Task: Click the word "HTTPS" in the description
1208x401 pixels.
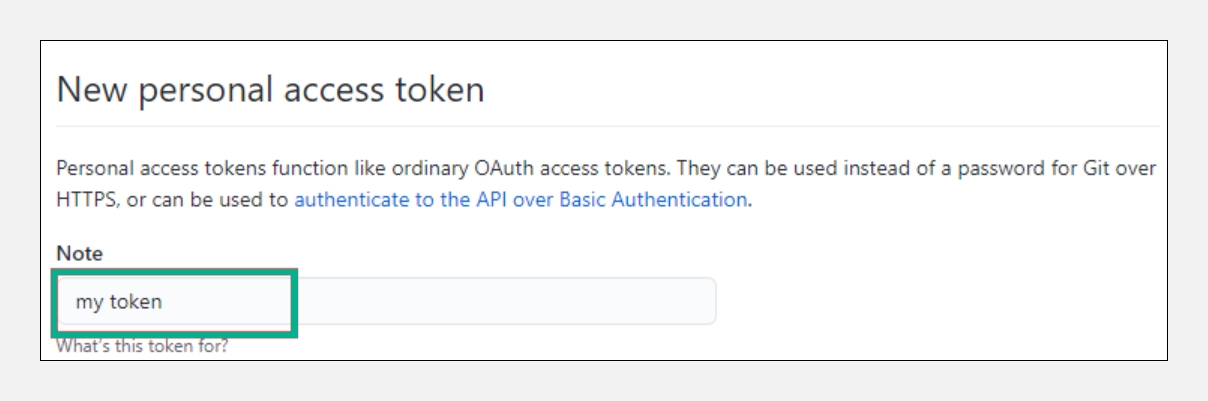Action: (x=85, y=199)
